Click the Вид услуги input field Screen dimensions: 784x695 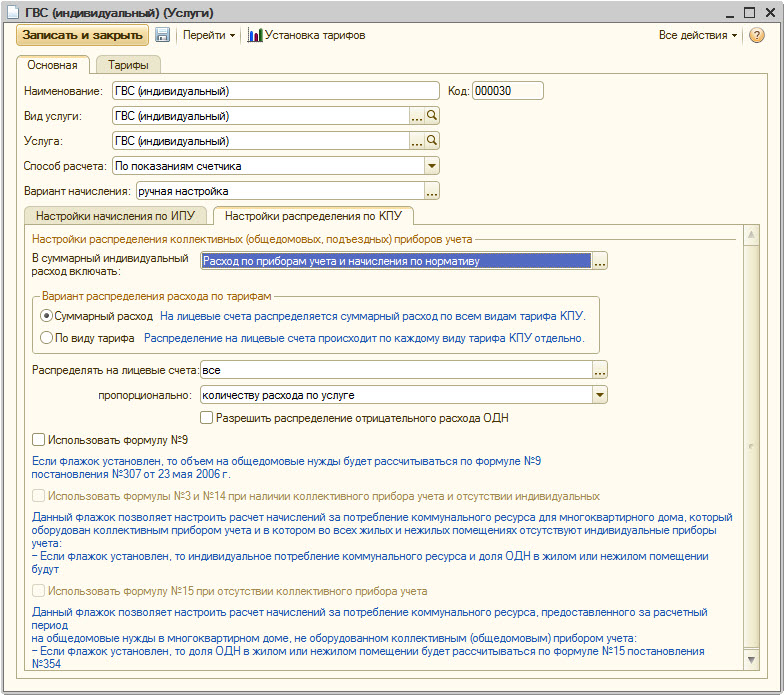[261, 116]
